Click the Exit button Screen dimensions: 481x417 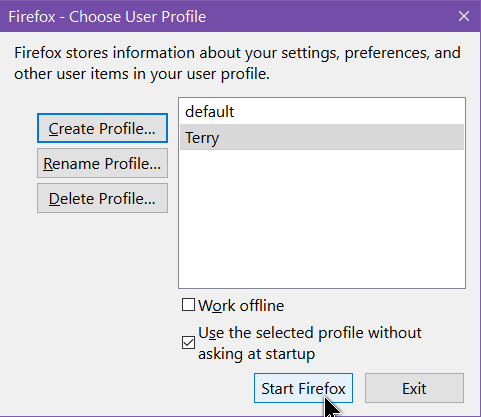click(414, 388)
